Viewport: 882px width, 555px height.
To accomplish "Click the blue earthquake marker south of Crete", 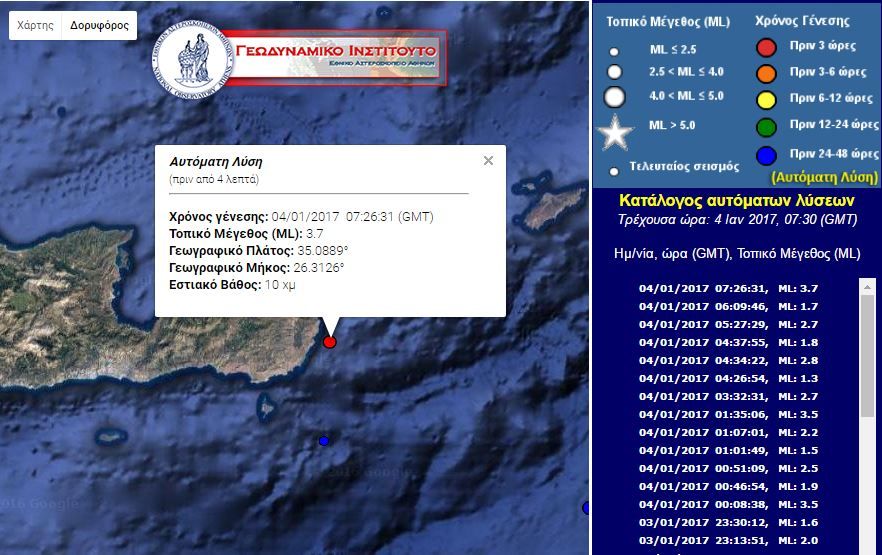I will coord(323,441).
